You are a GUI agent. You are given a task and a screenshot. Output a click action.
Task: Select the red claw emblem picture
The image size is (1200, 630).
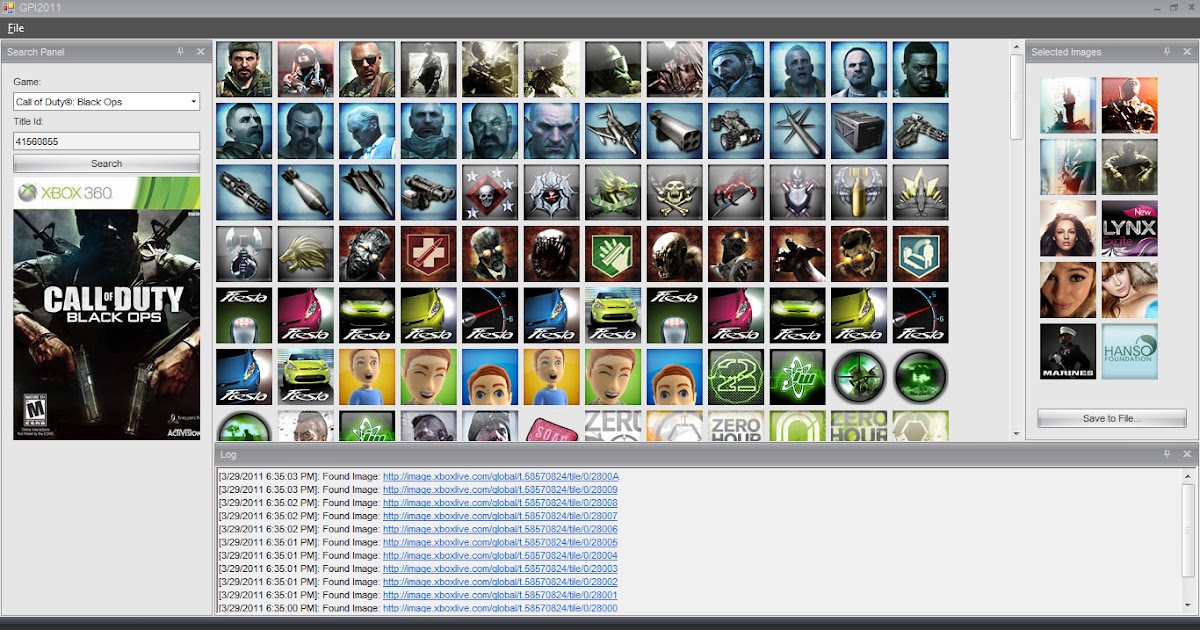[736, 192]
